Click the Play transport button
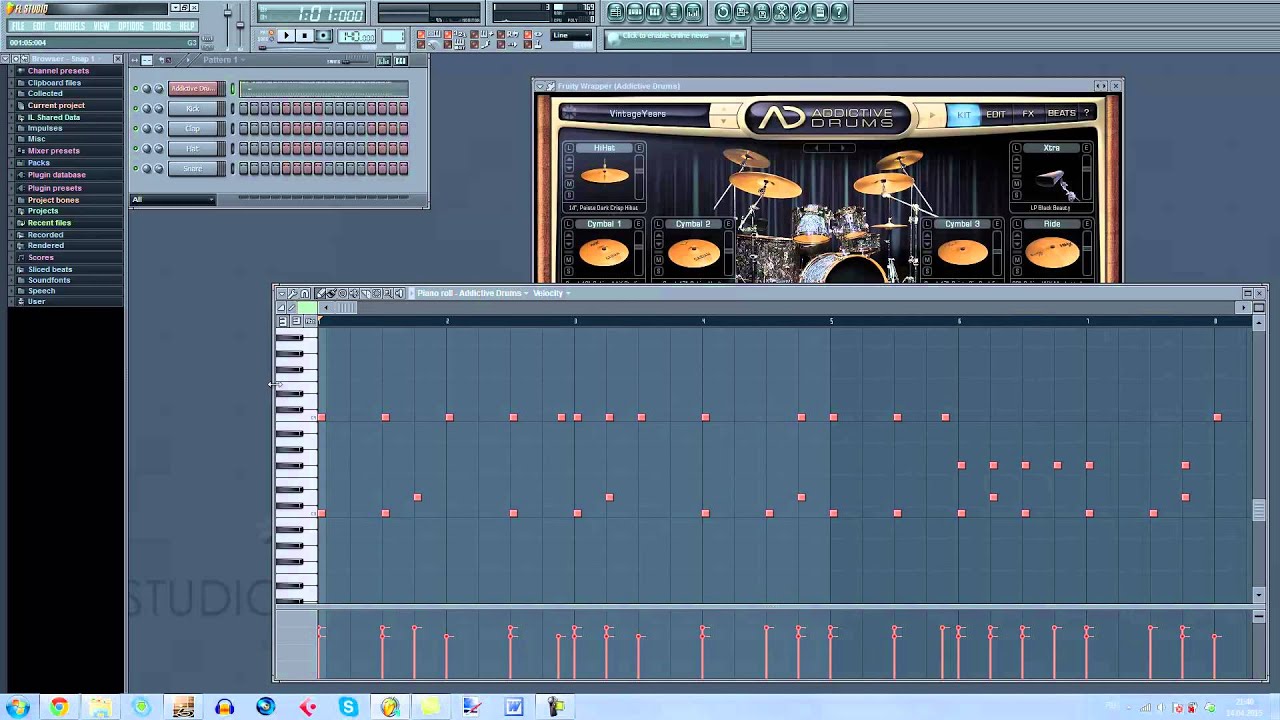 (x=286, y=36)
